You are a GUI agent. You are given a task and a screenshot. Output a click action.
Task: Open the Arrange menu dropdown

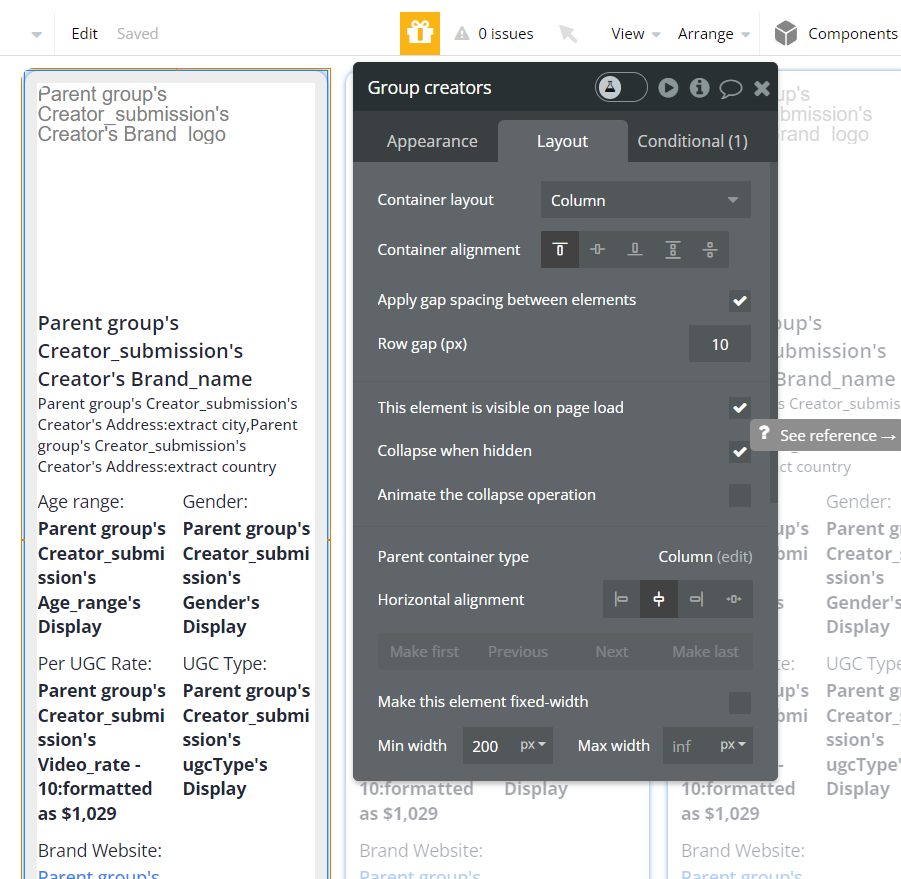pos(714,34)
